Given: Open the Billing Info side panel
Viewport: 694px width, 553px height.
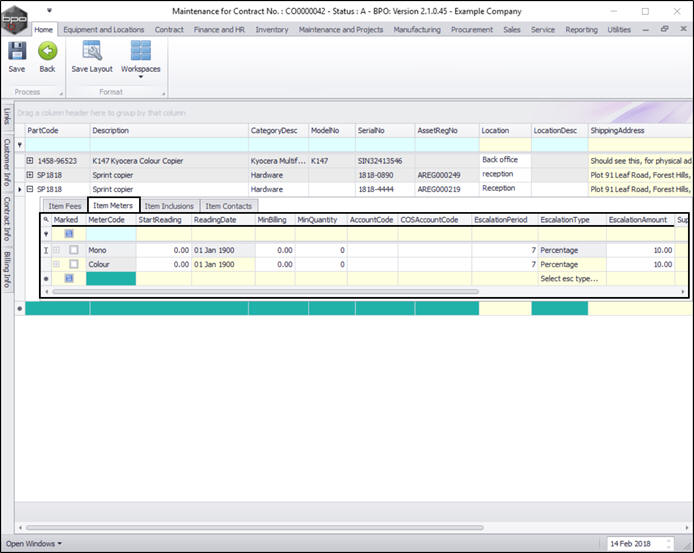Looking at the screenshot, I should [x=6, y=269].
